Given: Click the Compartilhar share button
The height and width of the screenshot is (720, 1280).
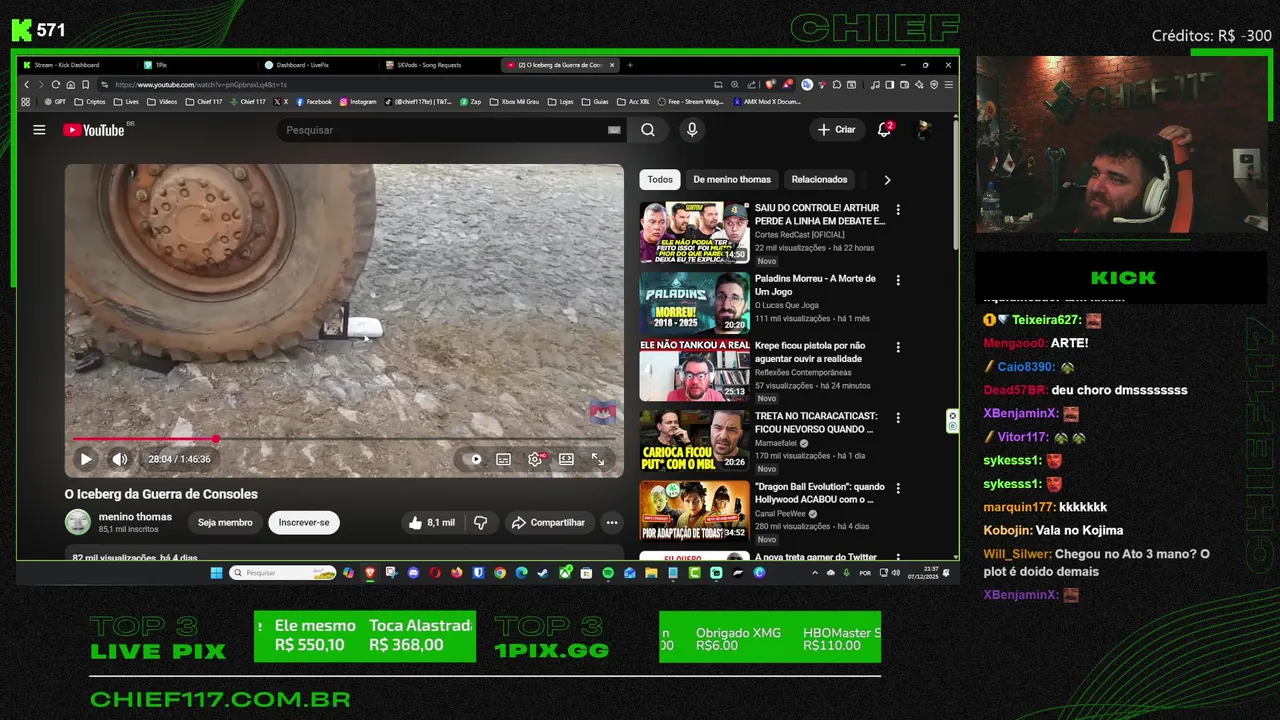Looking at the screenshot, I should pos(547,522).
